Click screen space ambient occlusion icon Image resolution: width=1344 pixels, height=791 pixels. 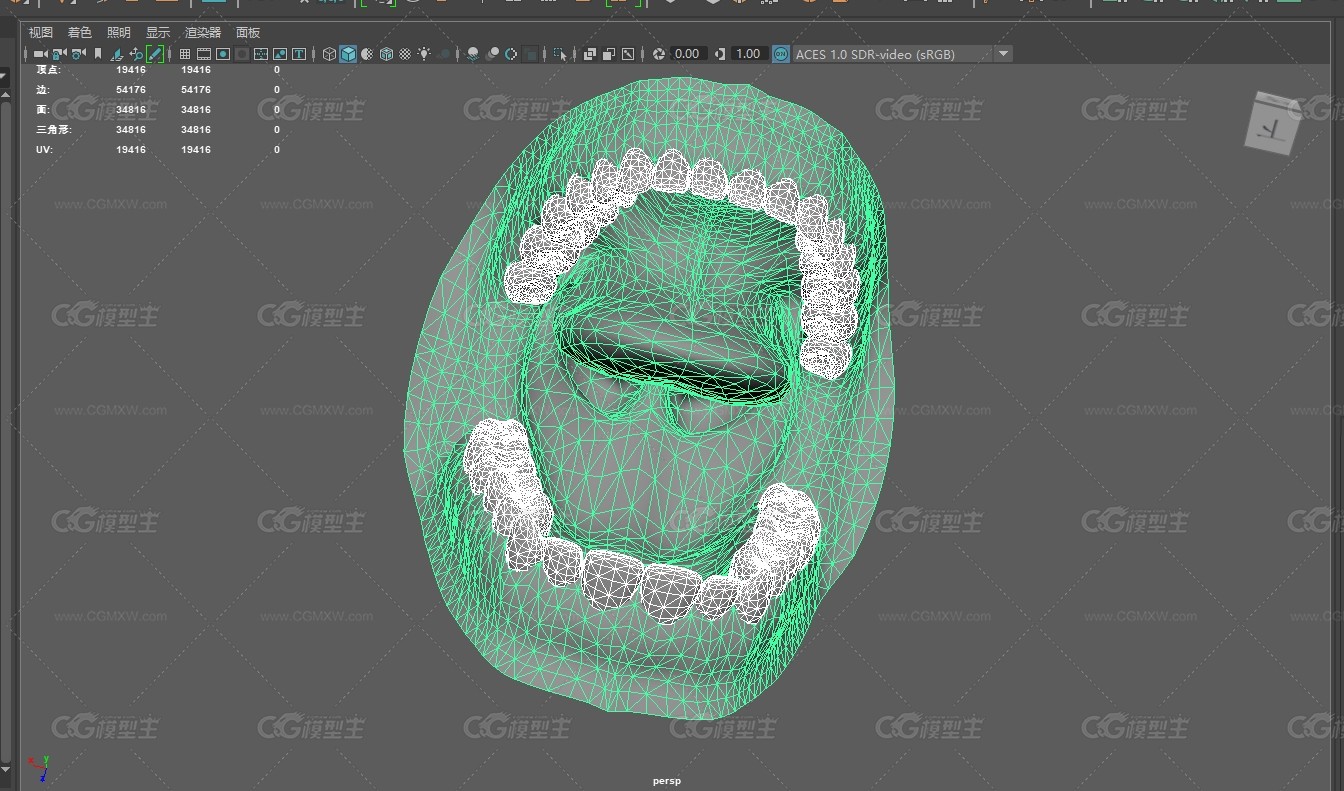(x=473, y=54)
